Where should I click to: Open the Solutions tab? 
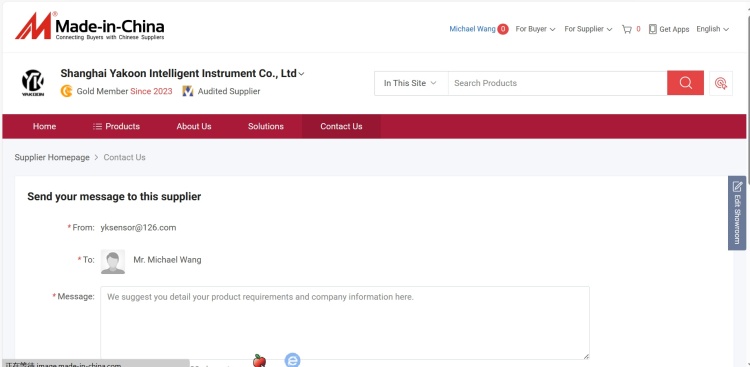pos(265,126)
